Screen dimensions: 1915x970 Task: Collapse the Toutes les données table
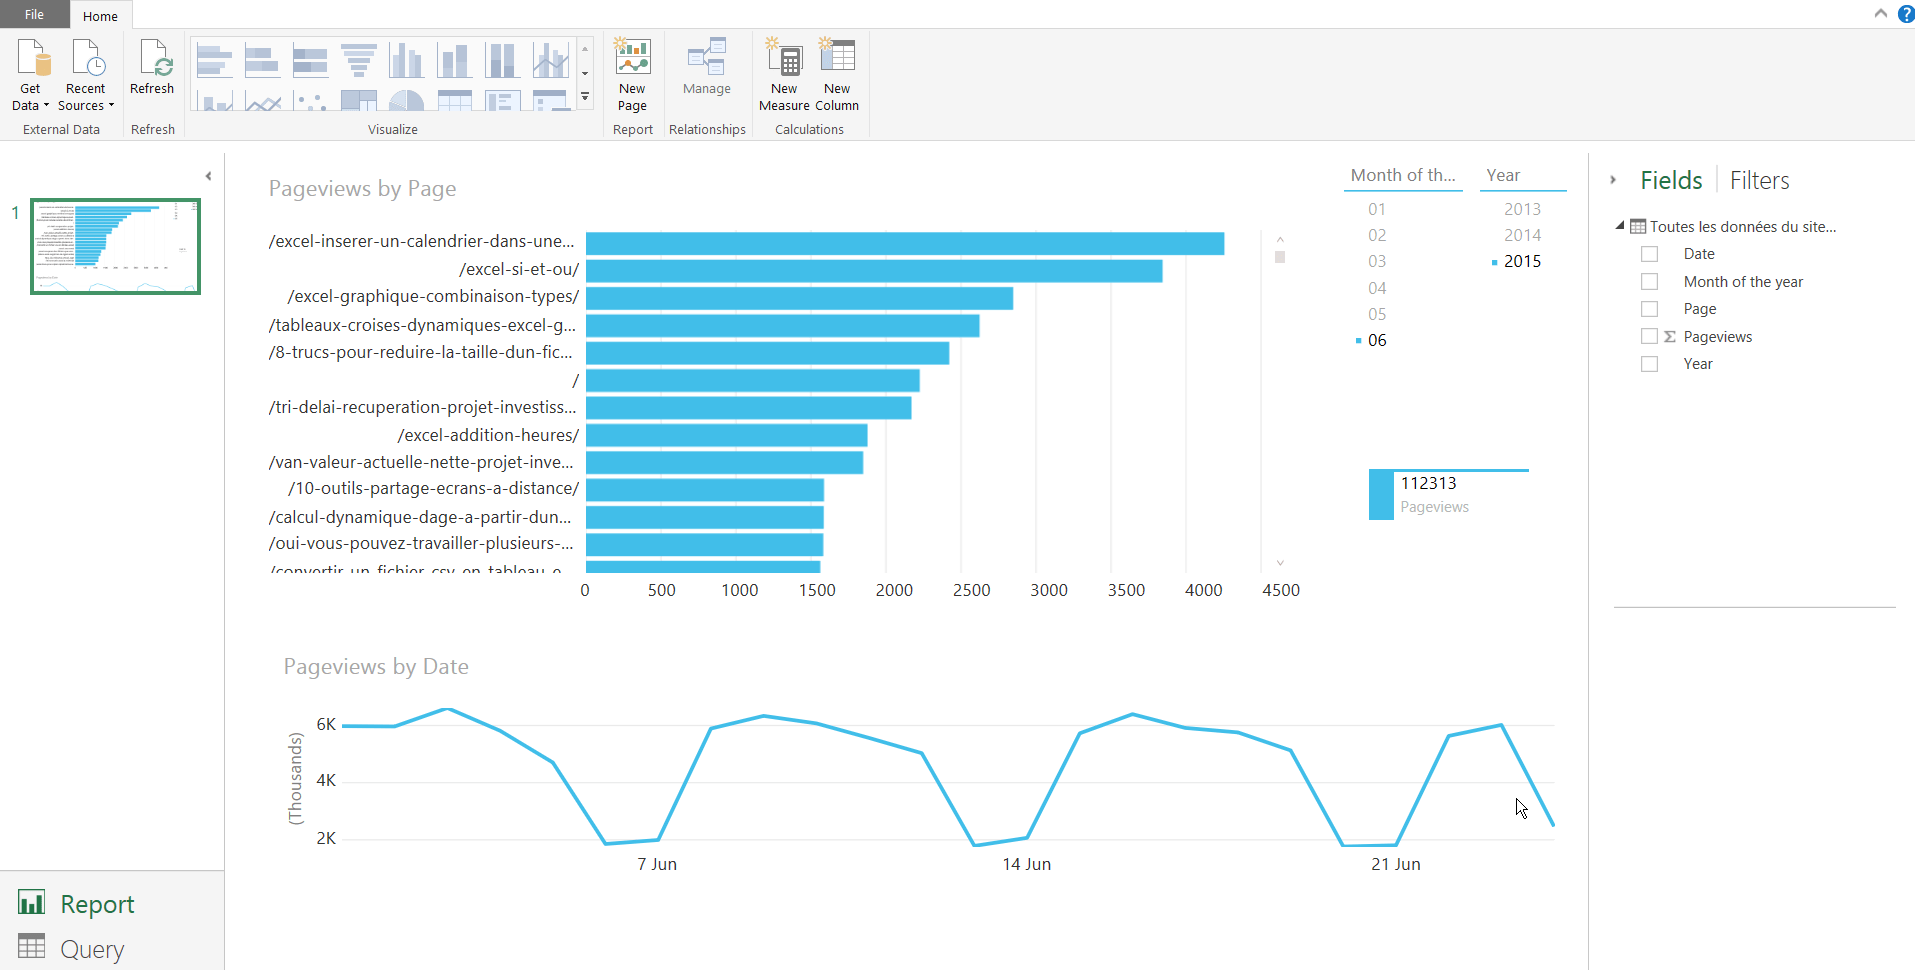tap(1620, 226)
